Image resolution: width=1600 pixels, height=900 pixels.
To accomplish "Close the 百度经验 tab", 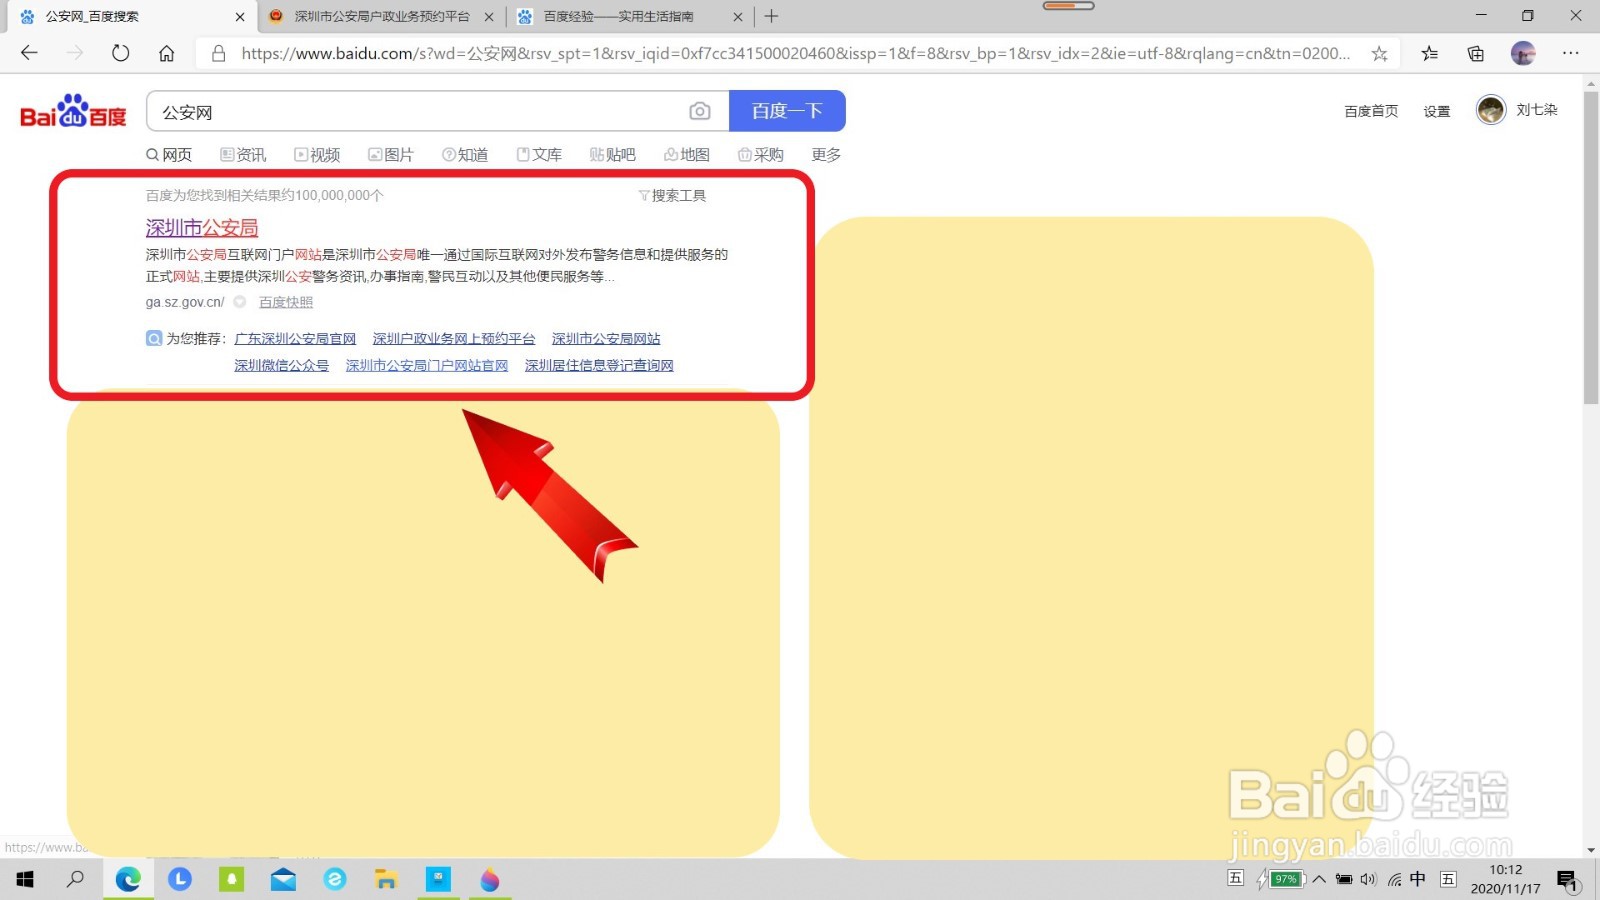I will 738,16.
